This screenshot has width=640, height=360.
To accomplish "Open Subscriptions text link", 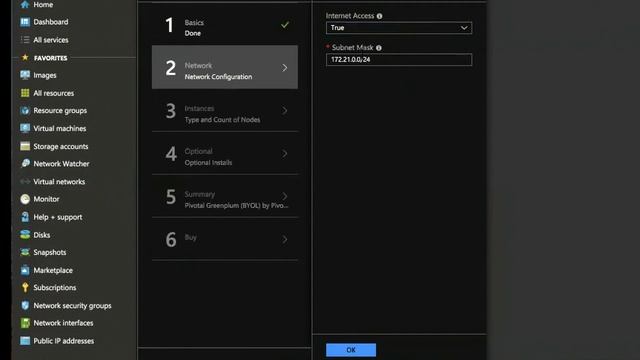I will click(55, 288).
